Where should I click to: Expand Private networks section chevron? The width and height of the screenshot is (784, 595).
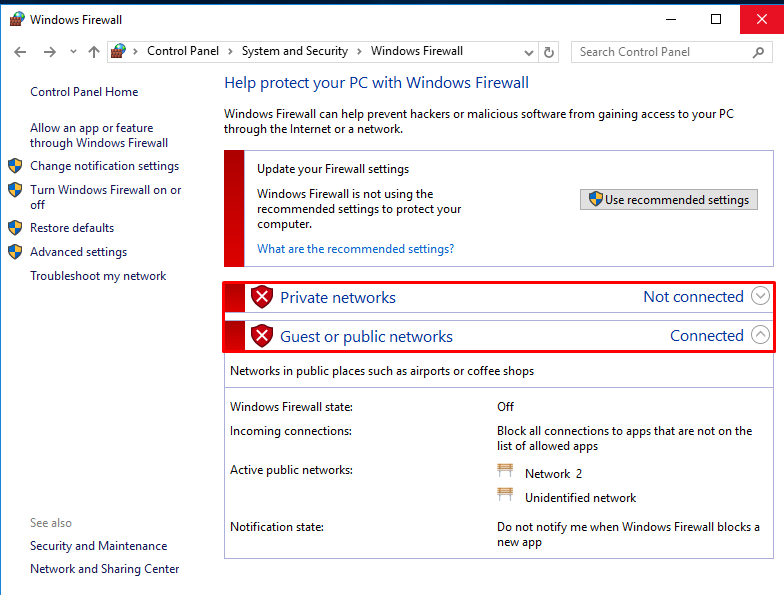pos(760,296)
